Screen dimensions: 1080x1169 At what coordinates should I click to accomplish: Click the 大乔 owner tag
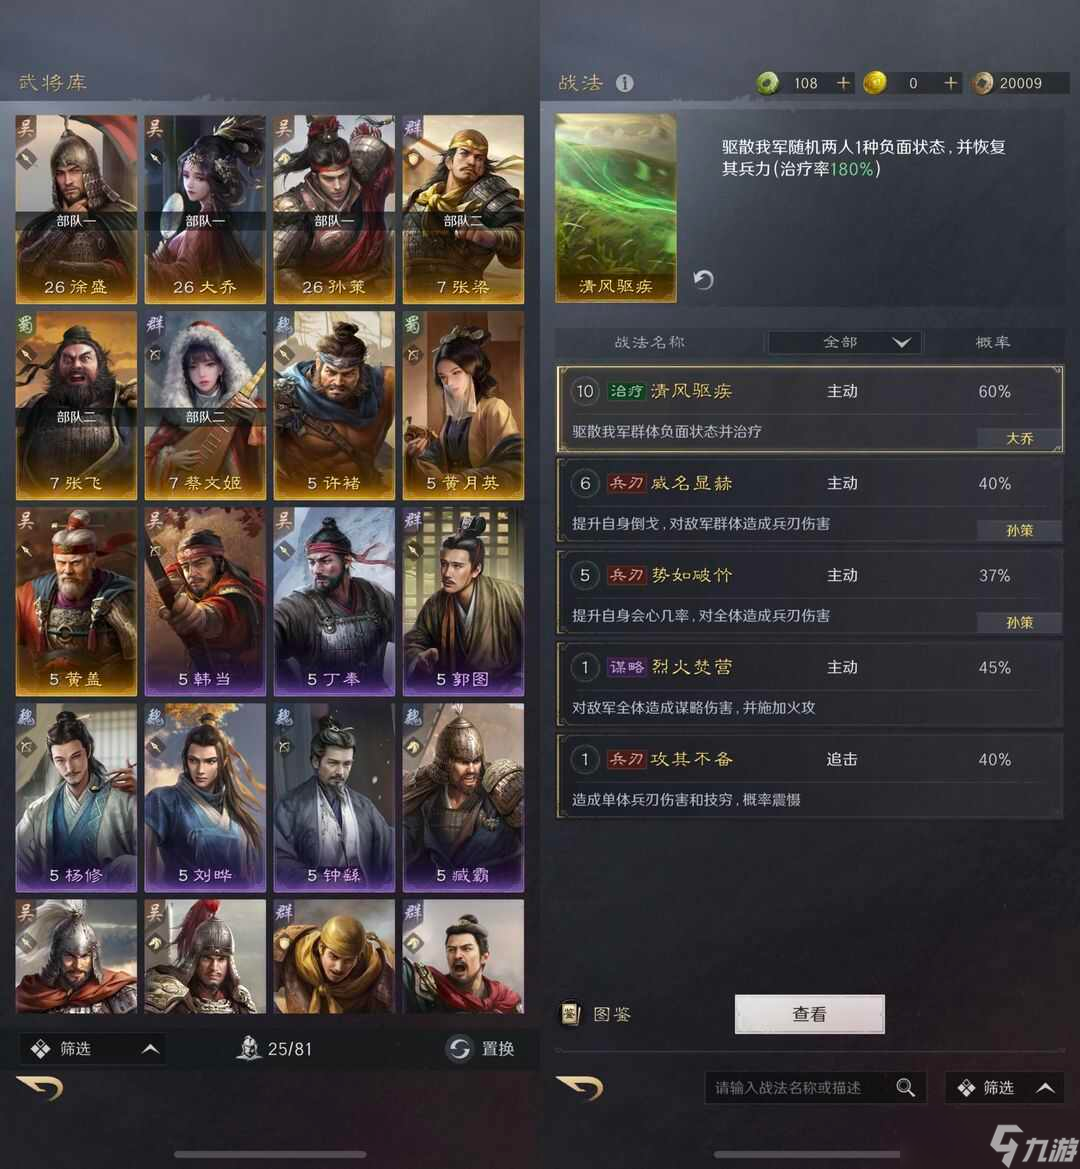(x=1019, y=438)
